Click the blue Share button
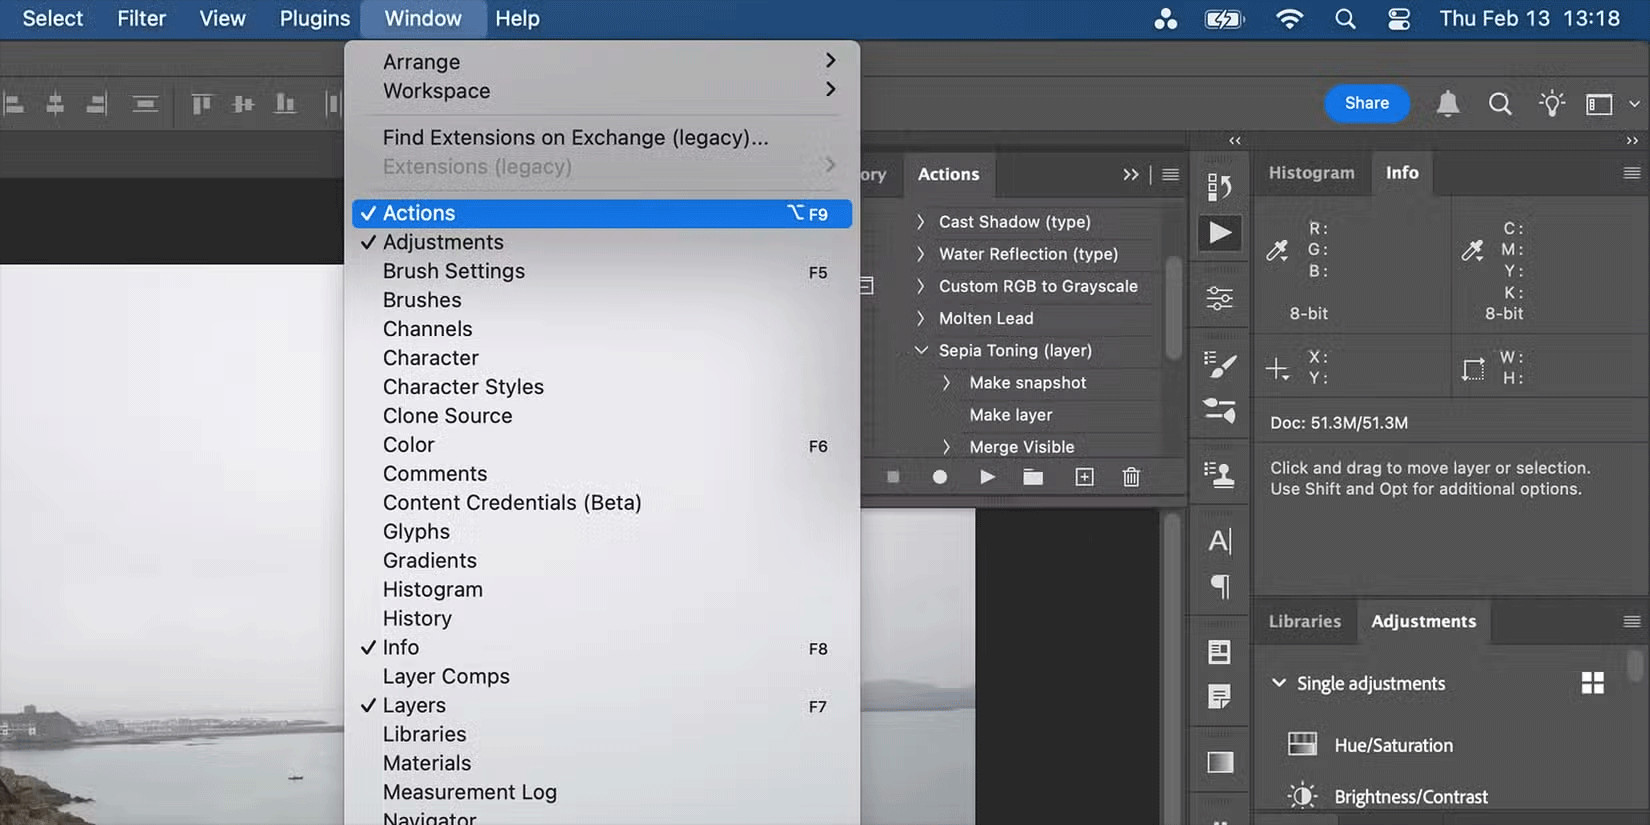The height and width of the screenshot is (825, 1650). (x=1366, y=103)
